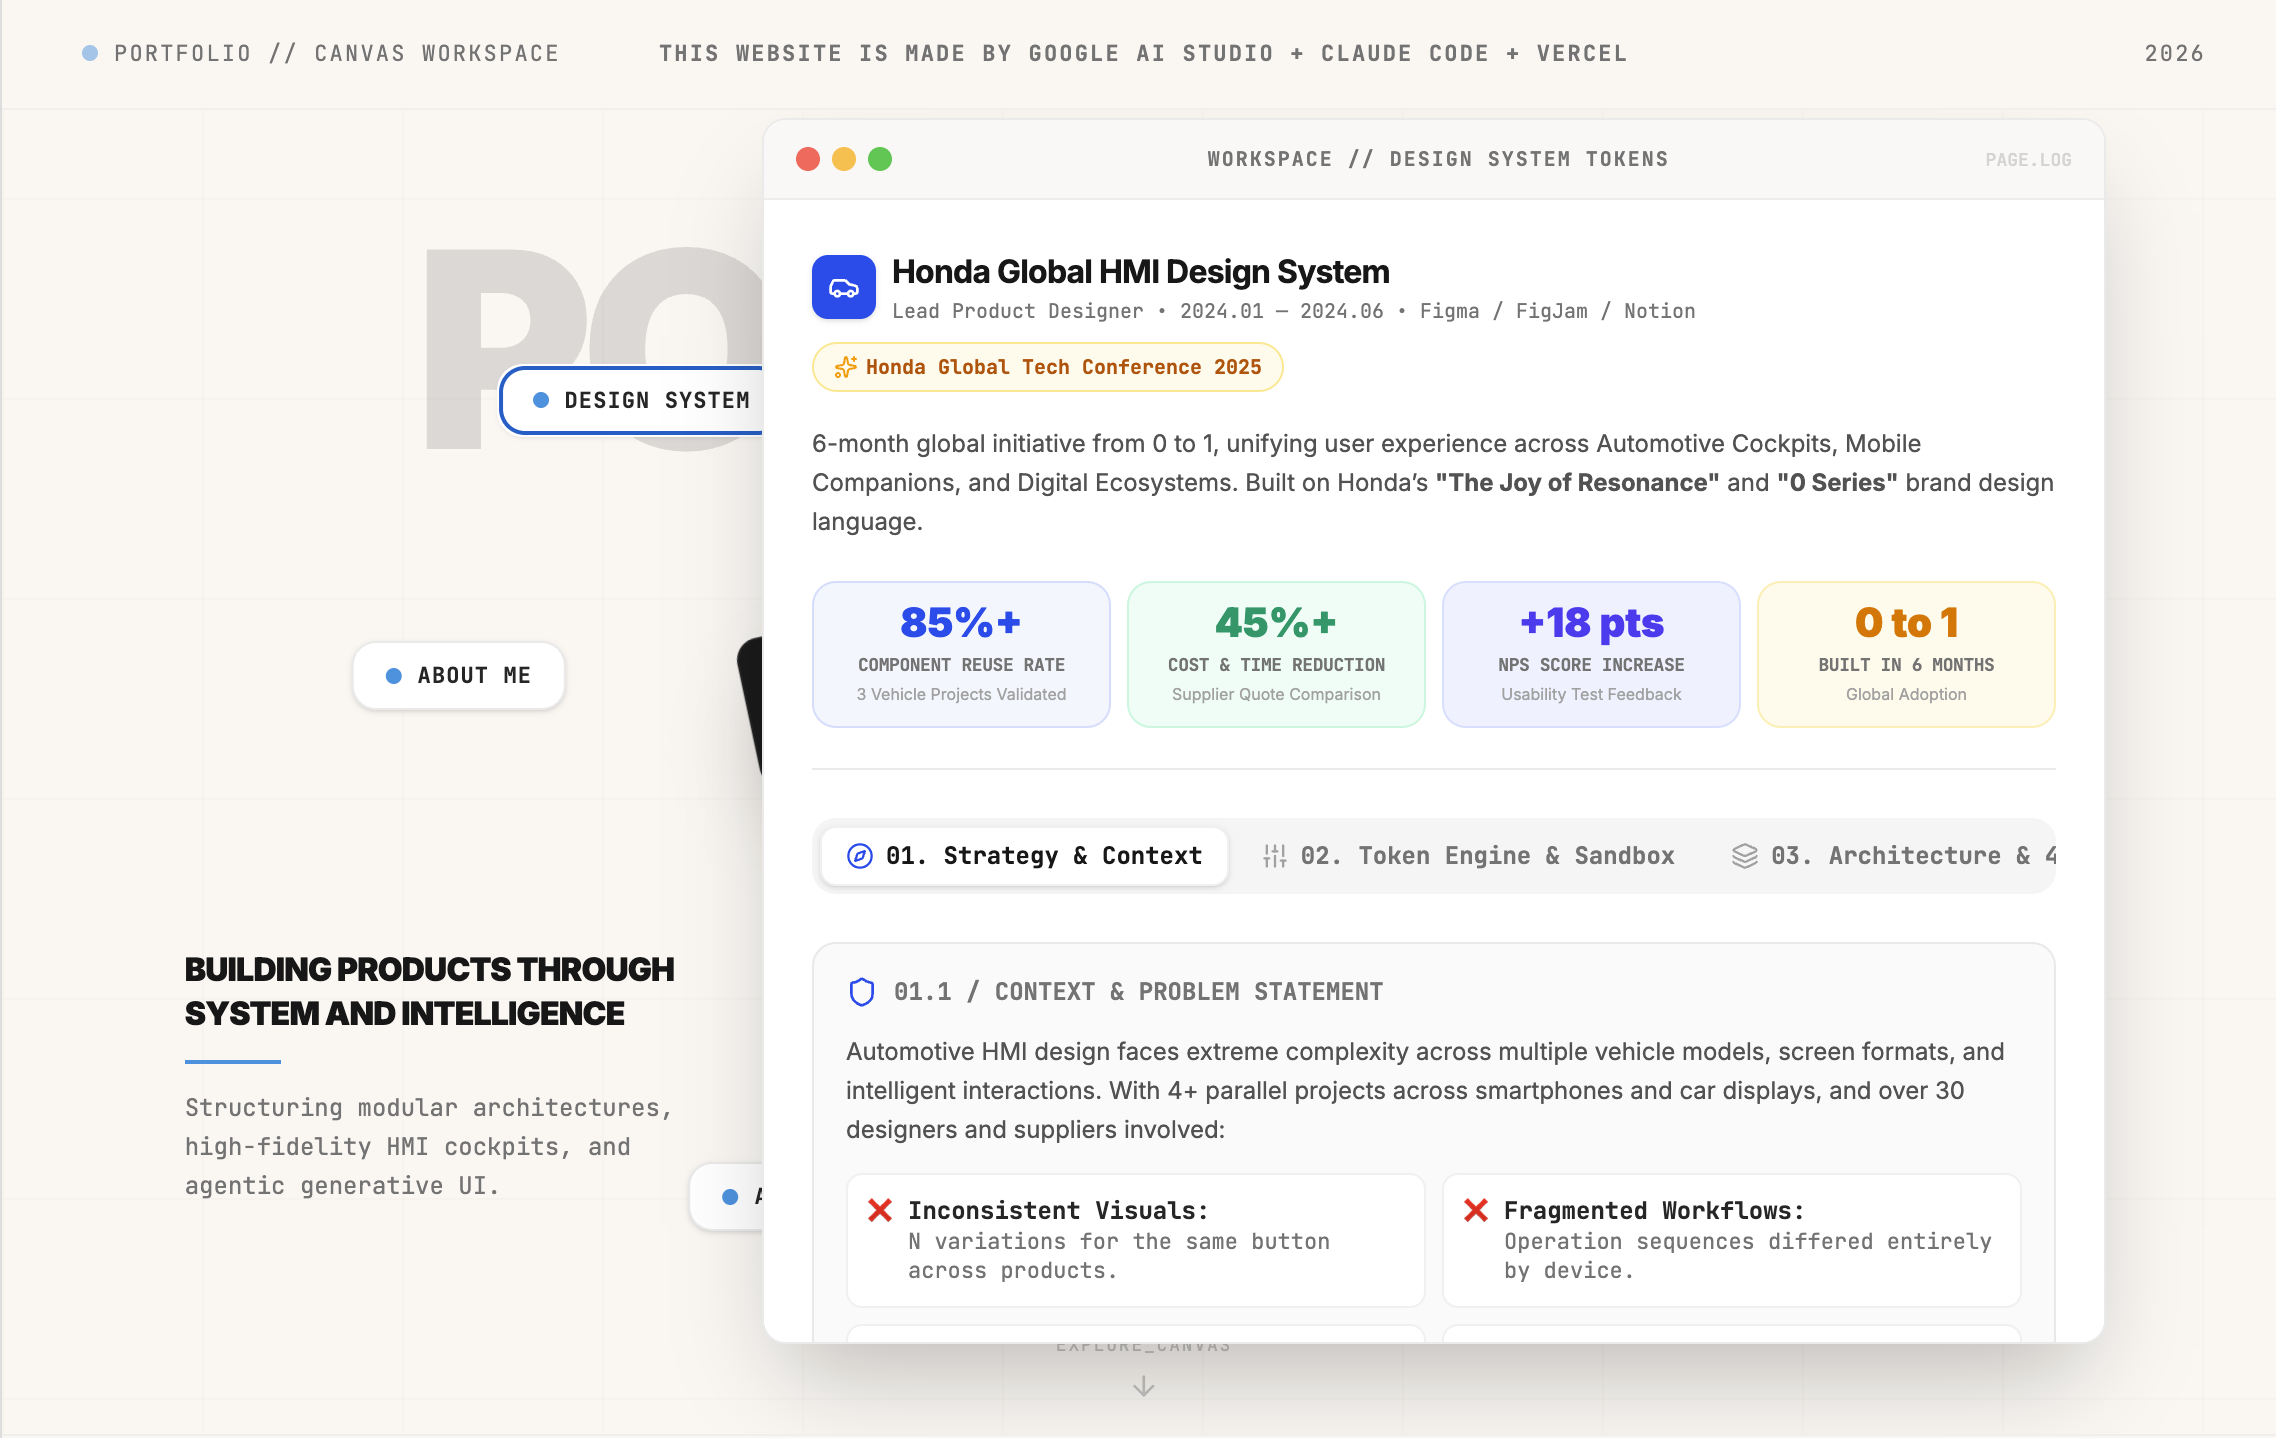The image size is (2276, 1438).
Task: Click the Fragmented Workflows problem card
Action: point(1732,1240)
